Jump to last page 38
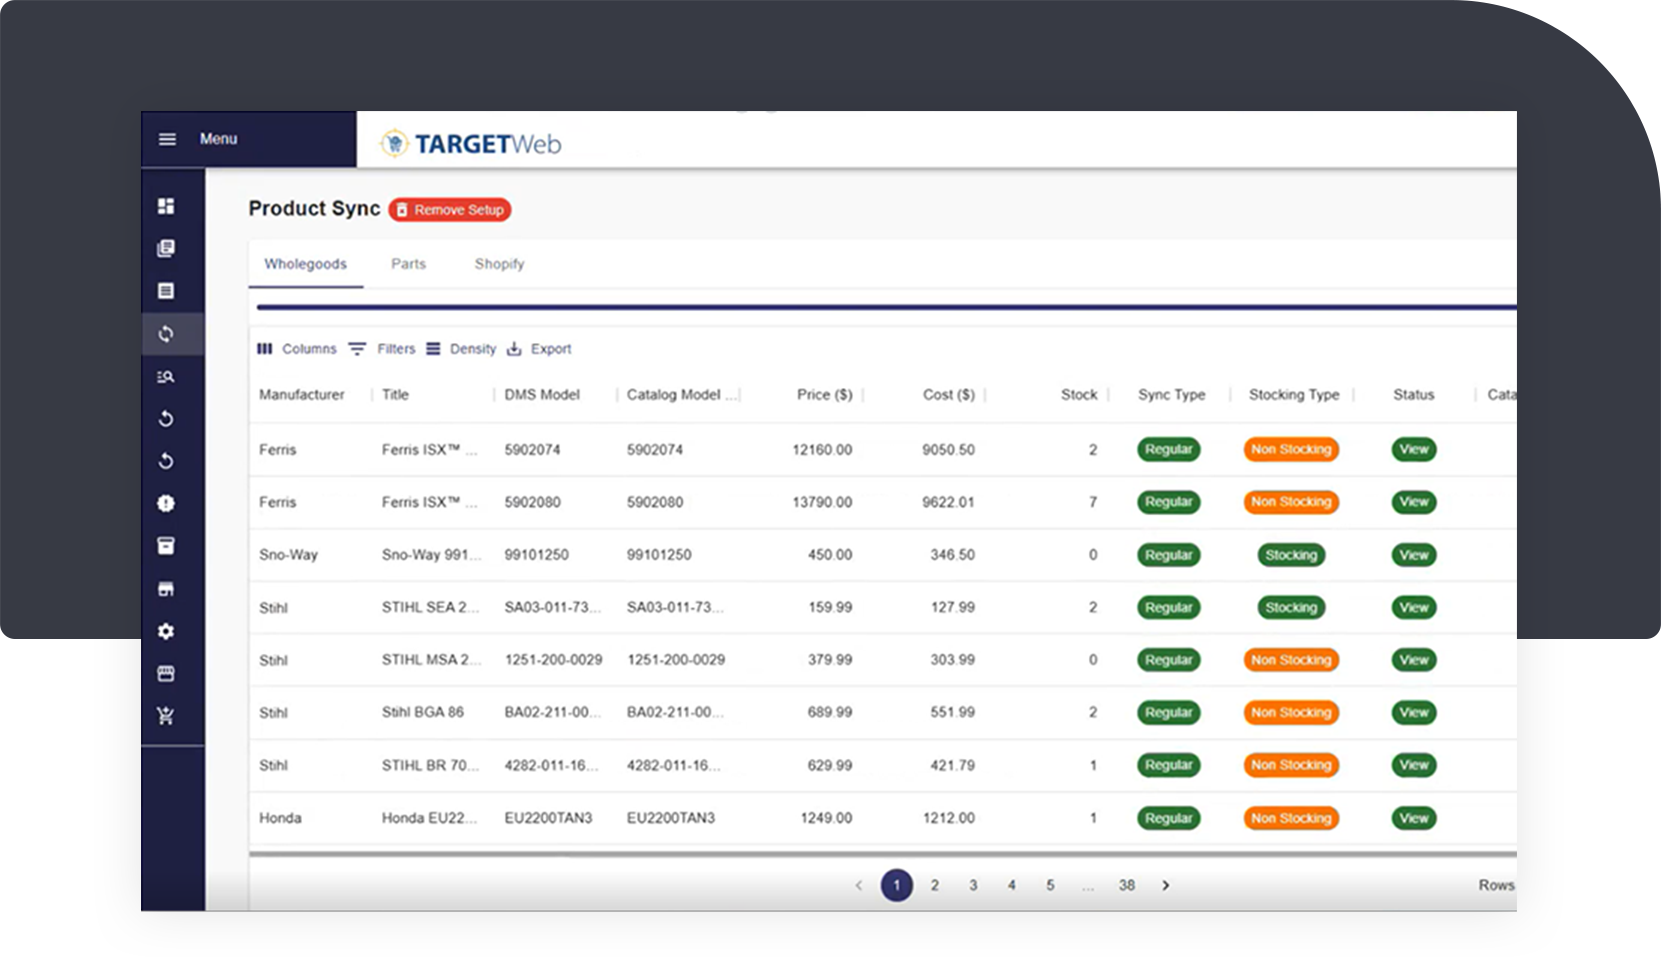The height and width of the screenshot is (957, 1661). click(x=1127, y=886)
